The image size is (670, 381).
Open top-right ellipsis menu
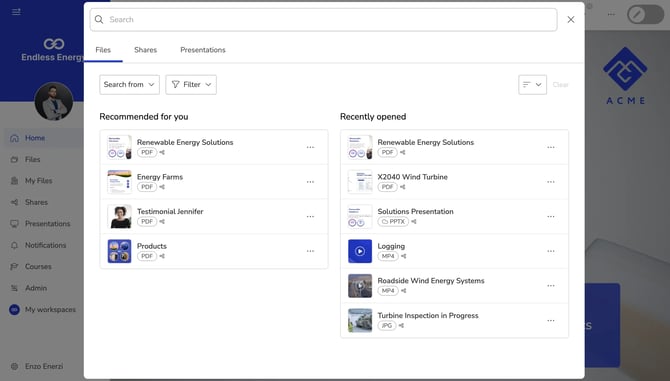pos(611,15)
